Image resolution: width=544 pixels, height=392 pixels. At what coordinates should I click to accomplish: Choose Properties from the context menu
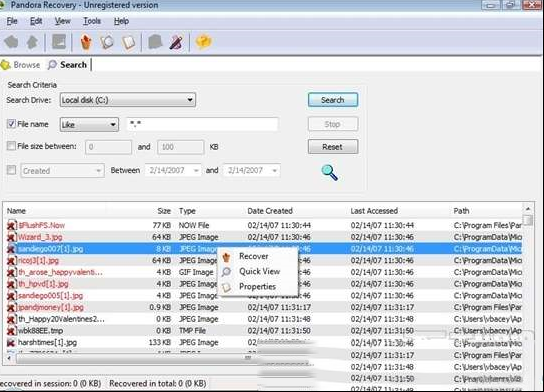[x=257, y=287]
